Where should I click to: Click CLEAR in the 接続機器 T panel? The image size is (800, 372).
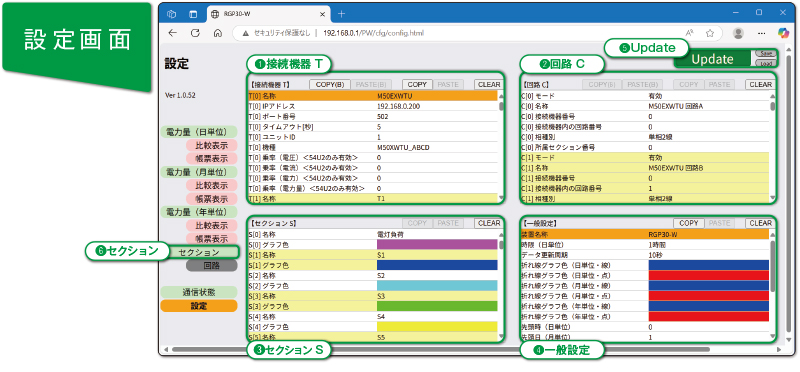coord(488,85)
